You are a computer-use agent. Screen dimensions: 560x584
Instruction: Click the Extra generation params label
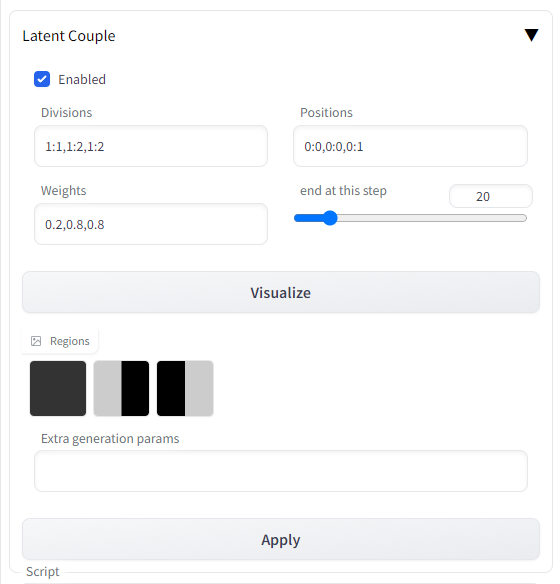[110, 439]
